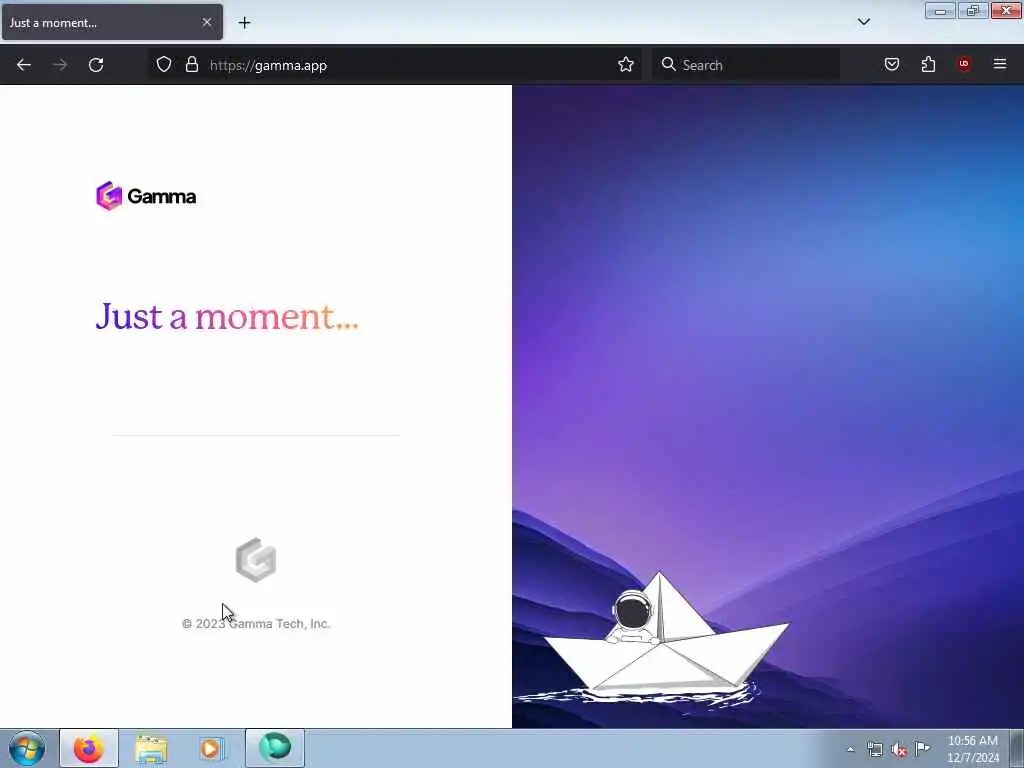Click the Show desktop button

pos(1017,748)
